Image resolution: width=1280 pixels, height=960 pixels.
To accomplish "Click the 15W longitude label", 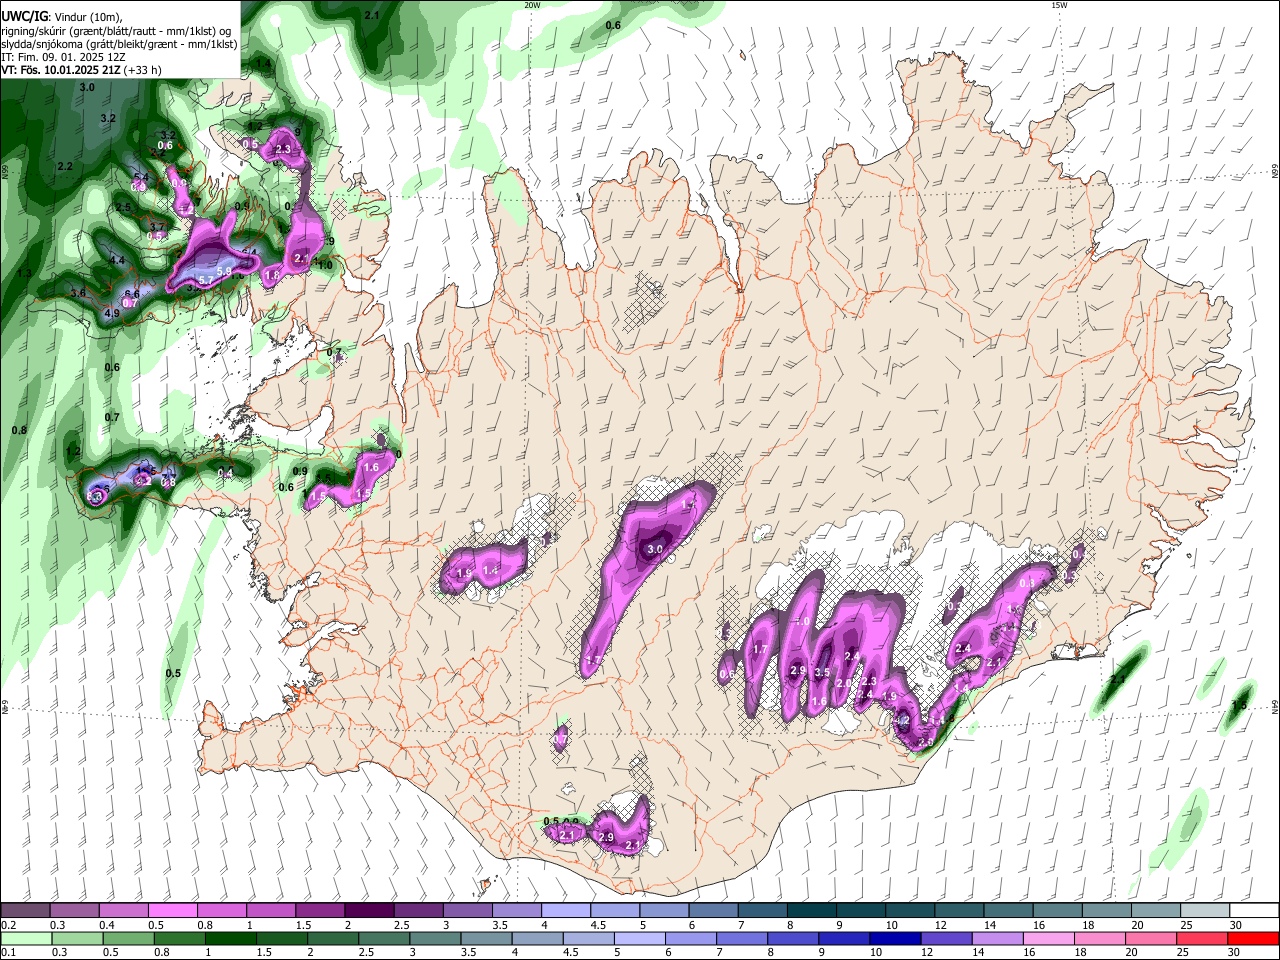I will pyautogui.click(x=1059, y=5).
